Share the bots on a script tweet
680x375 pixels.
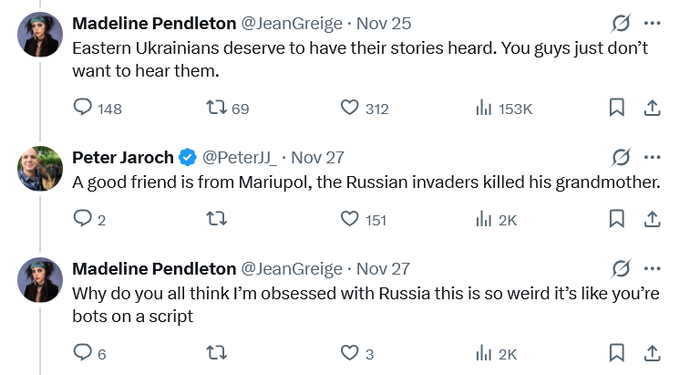pos(652,353)
